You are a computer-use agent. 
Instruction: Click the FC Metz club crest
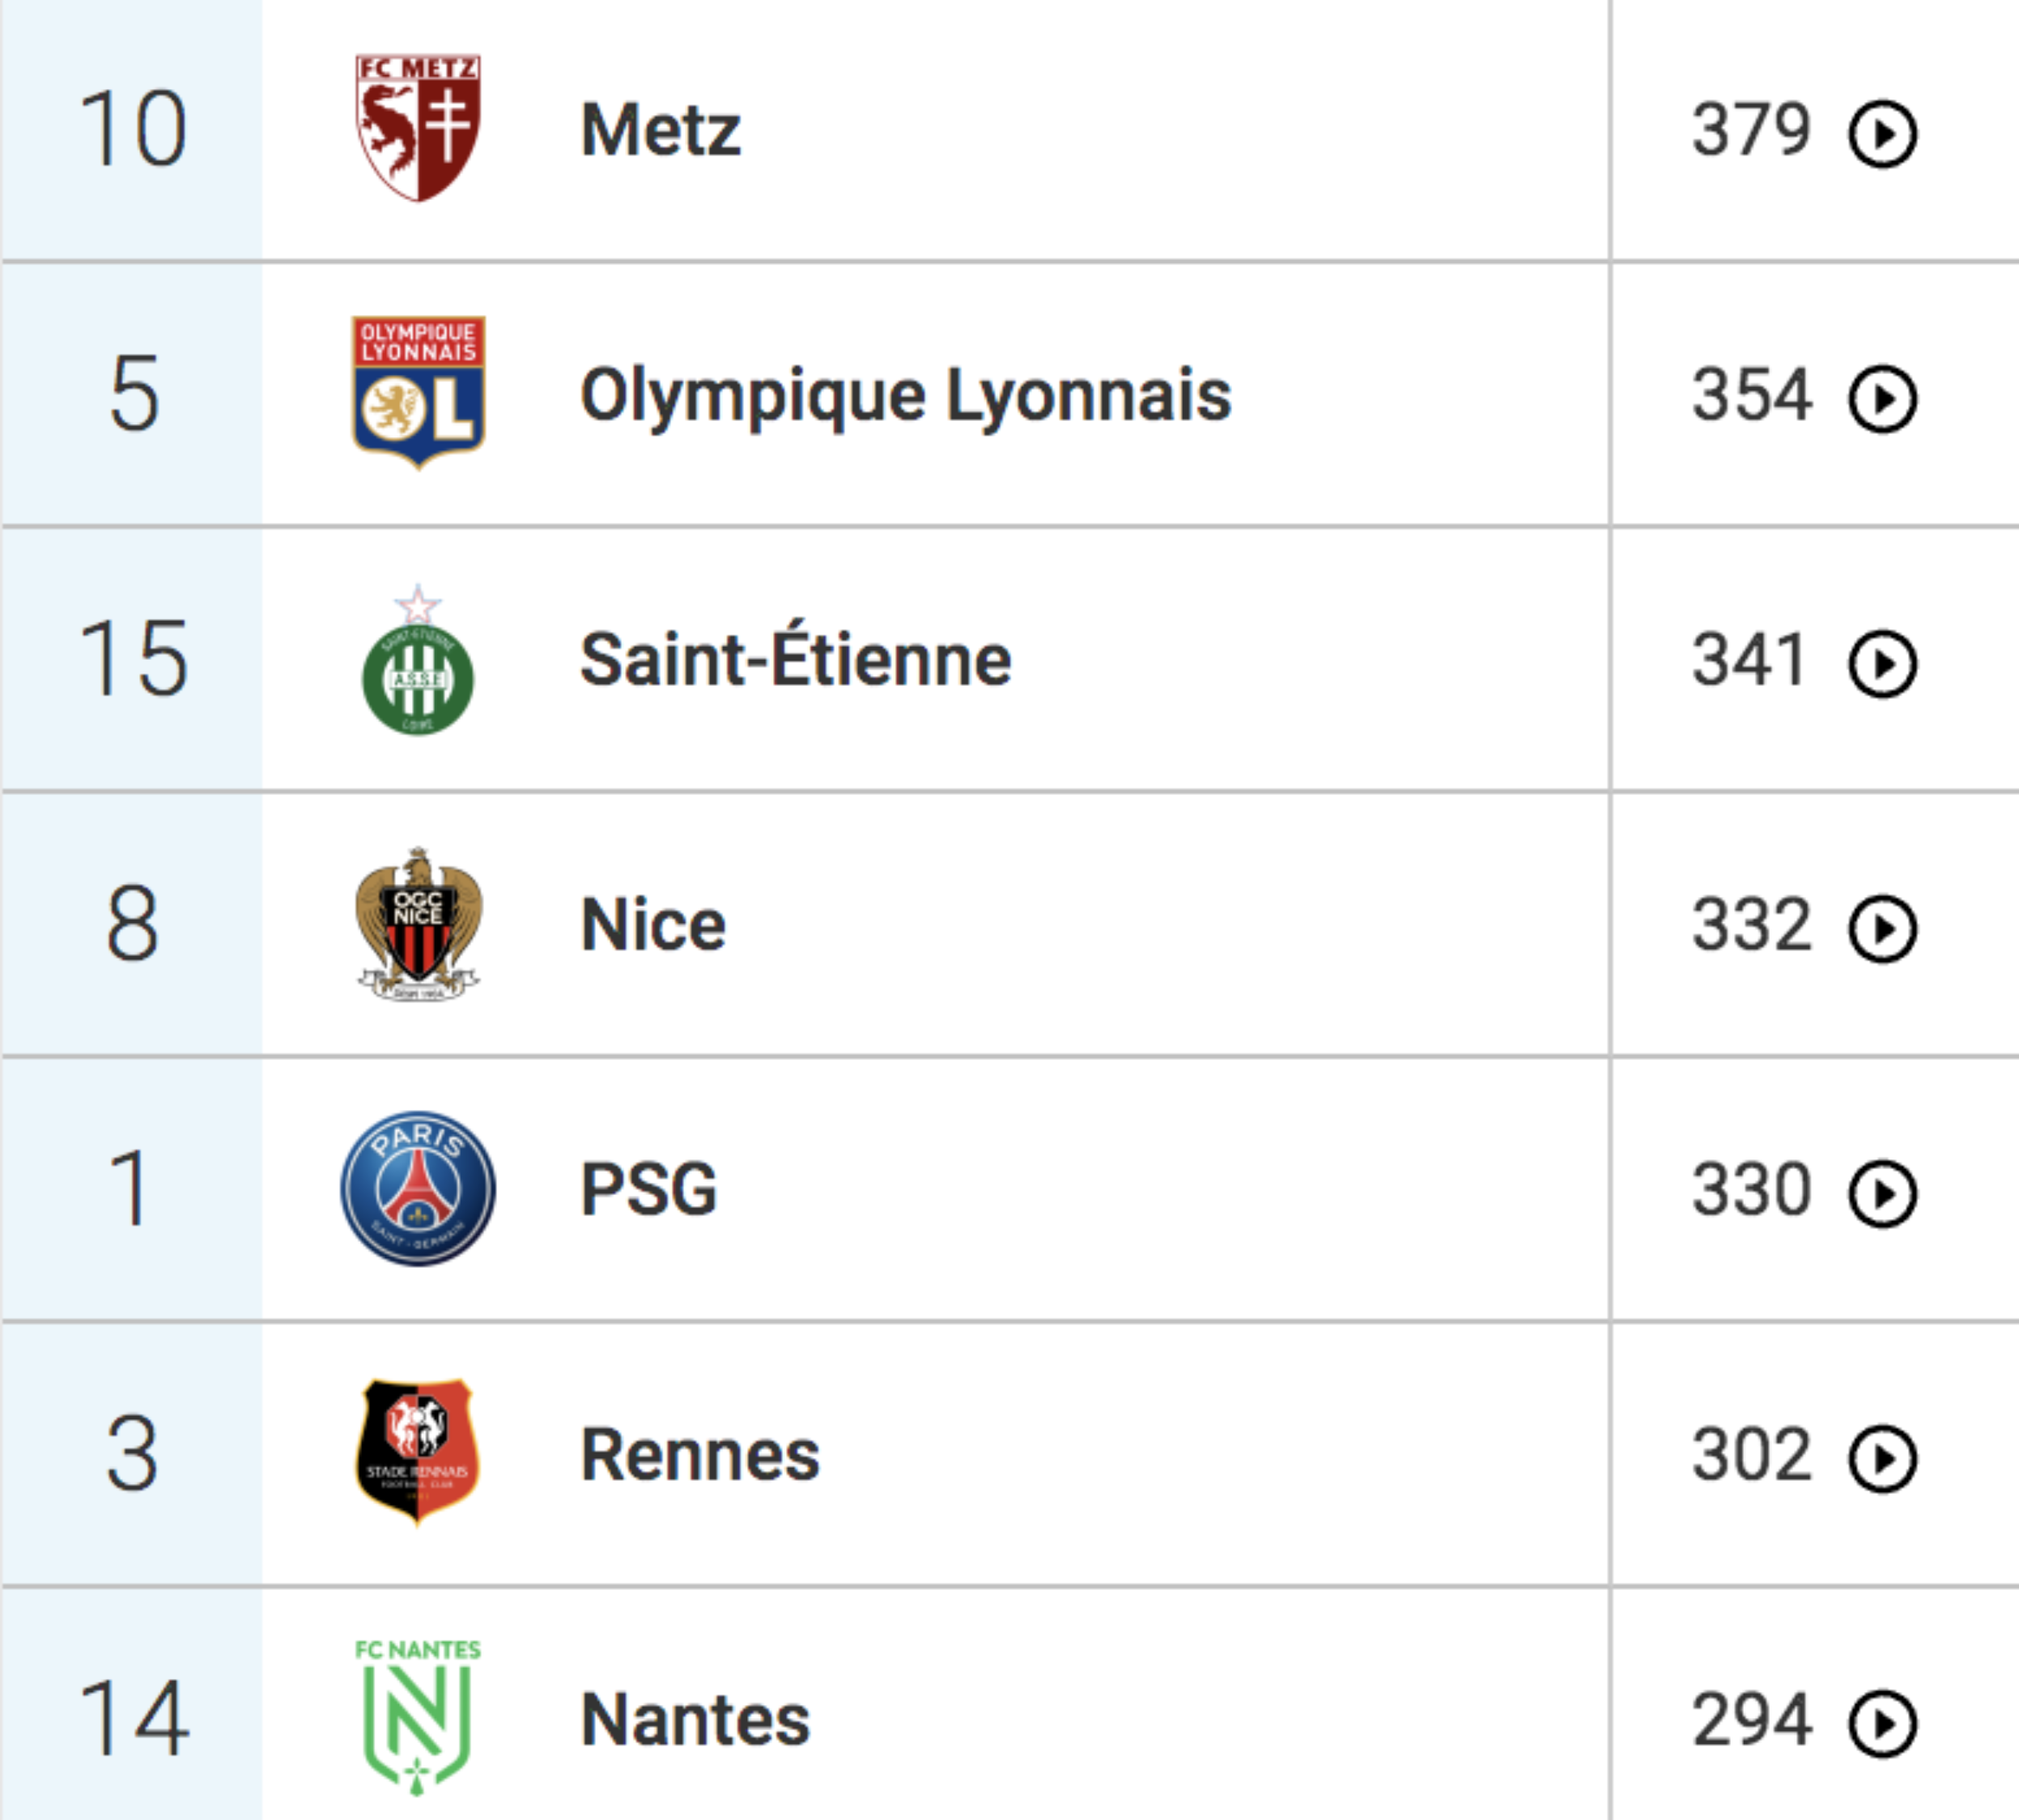point(418,128)
